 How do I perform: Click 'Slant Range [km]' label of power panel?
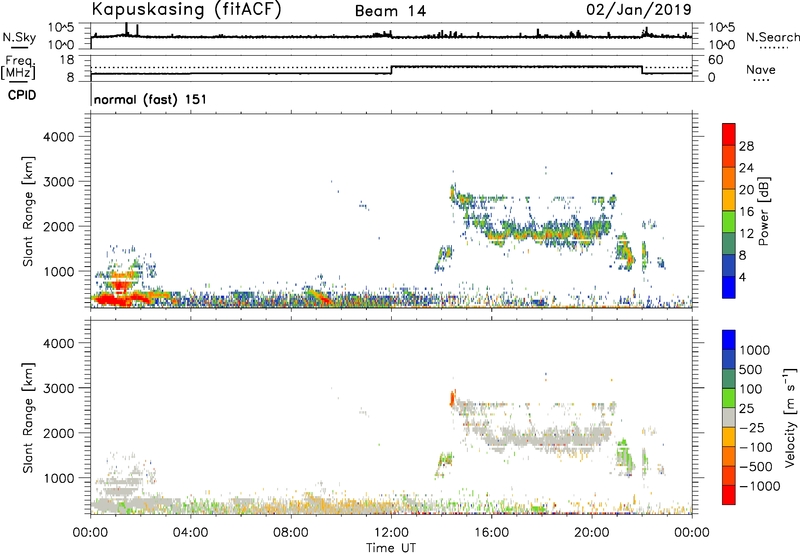(x=28, y=211)
